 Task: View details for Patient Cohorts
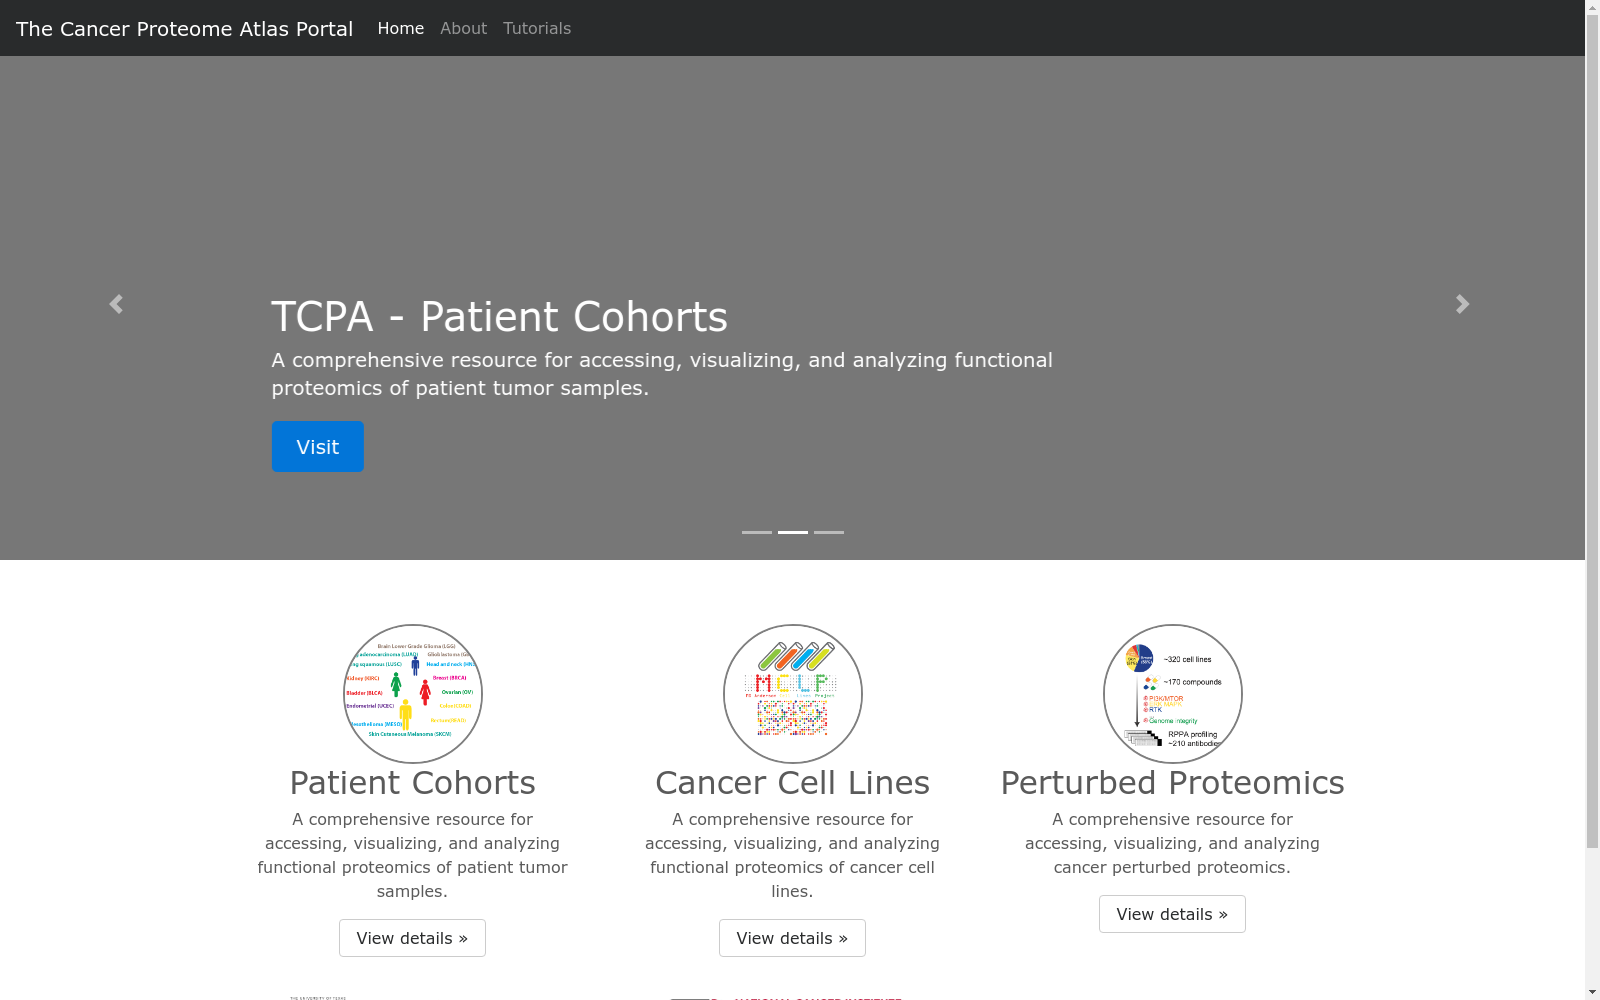click(x=412, y=938)
